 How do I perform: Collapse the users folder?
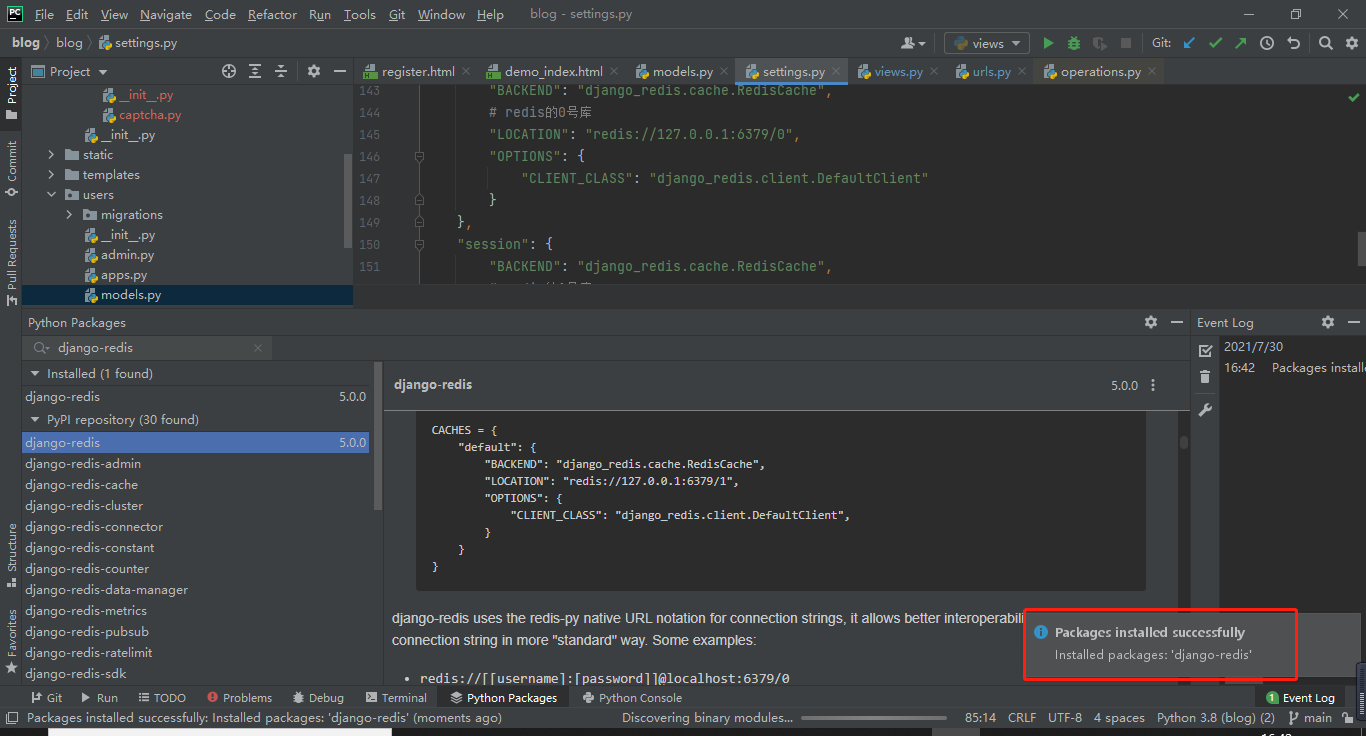[x=52, y=195]
